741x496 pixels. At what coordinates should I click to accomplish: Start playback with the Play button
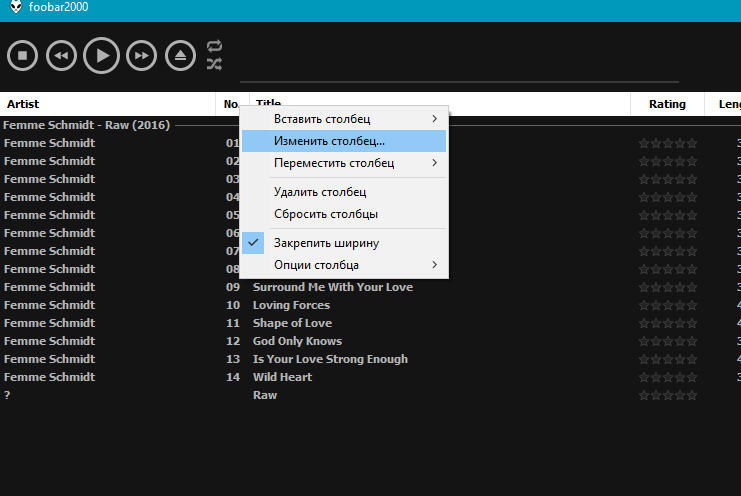tap(101, 55)
